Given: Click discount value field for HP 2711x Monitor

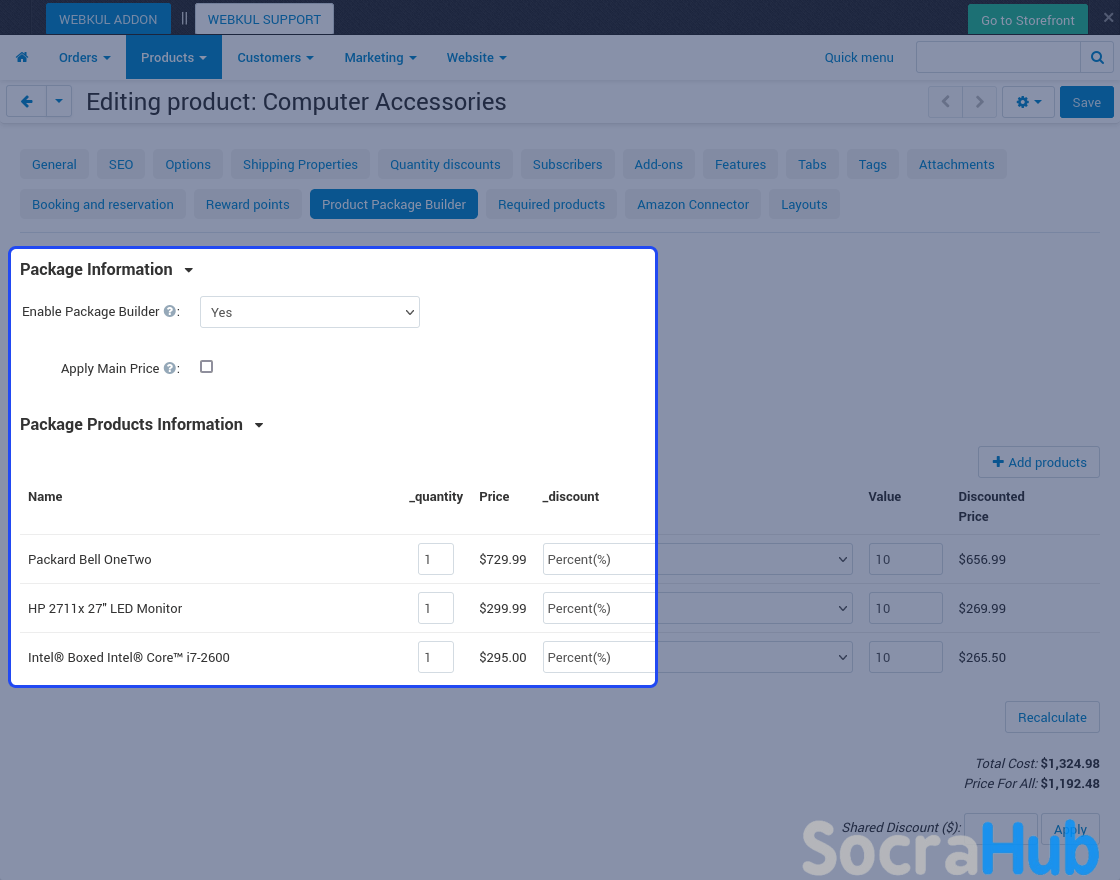Looking at the screenshot, I should [x=906, y=609].
